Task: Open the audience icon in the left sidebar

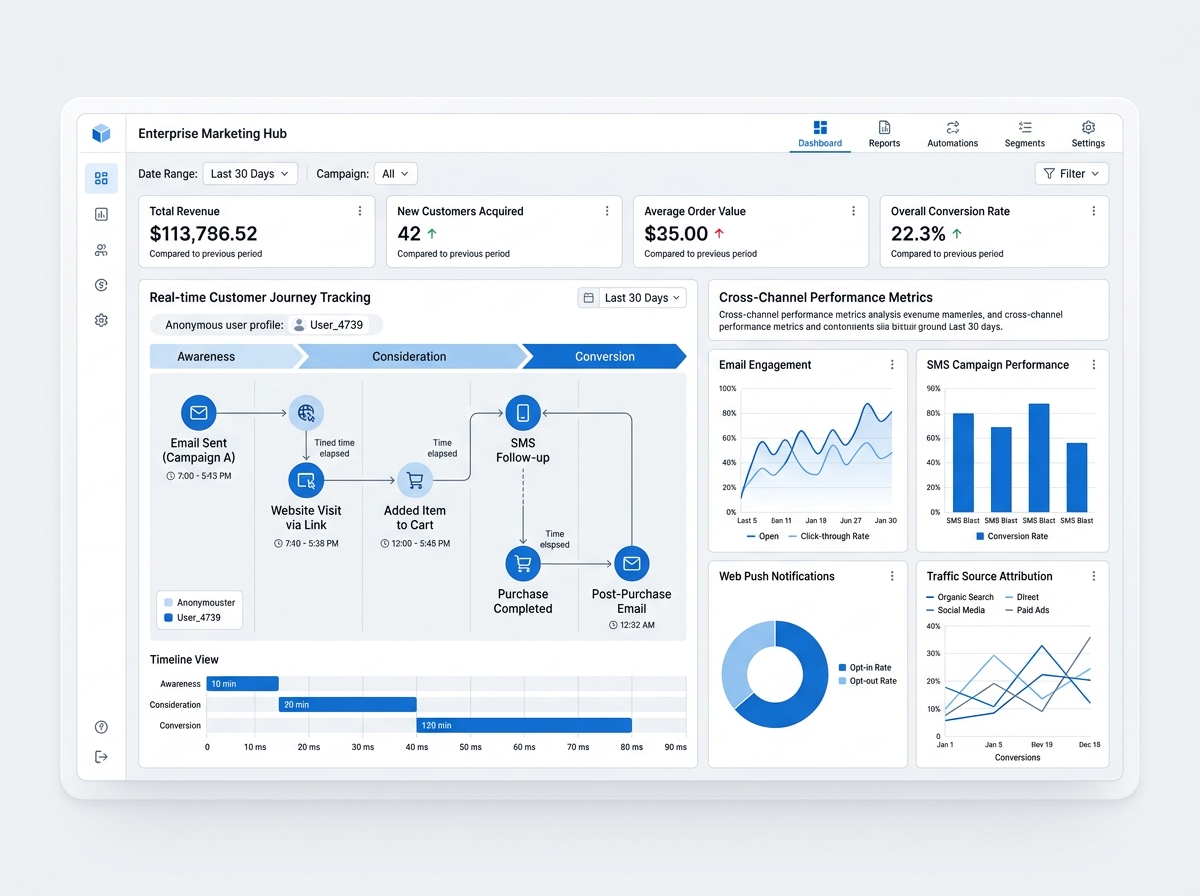Action: pos(100,249)
